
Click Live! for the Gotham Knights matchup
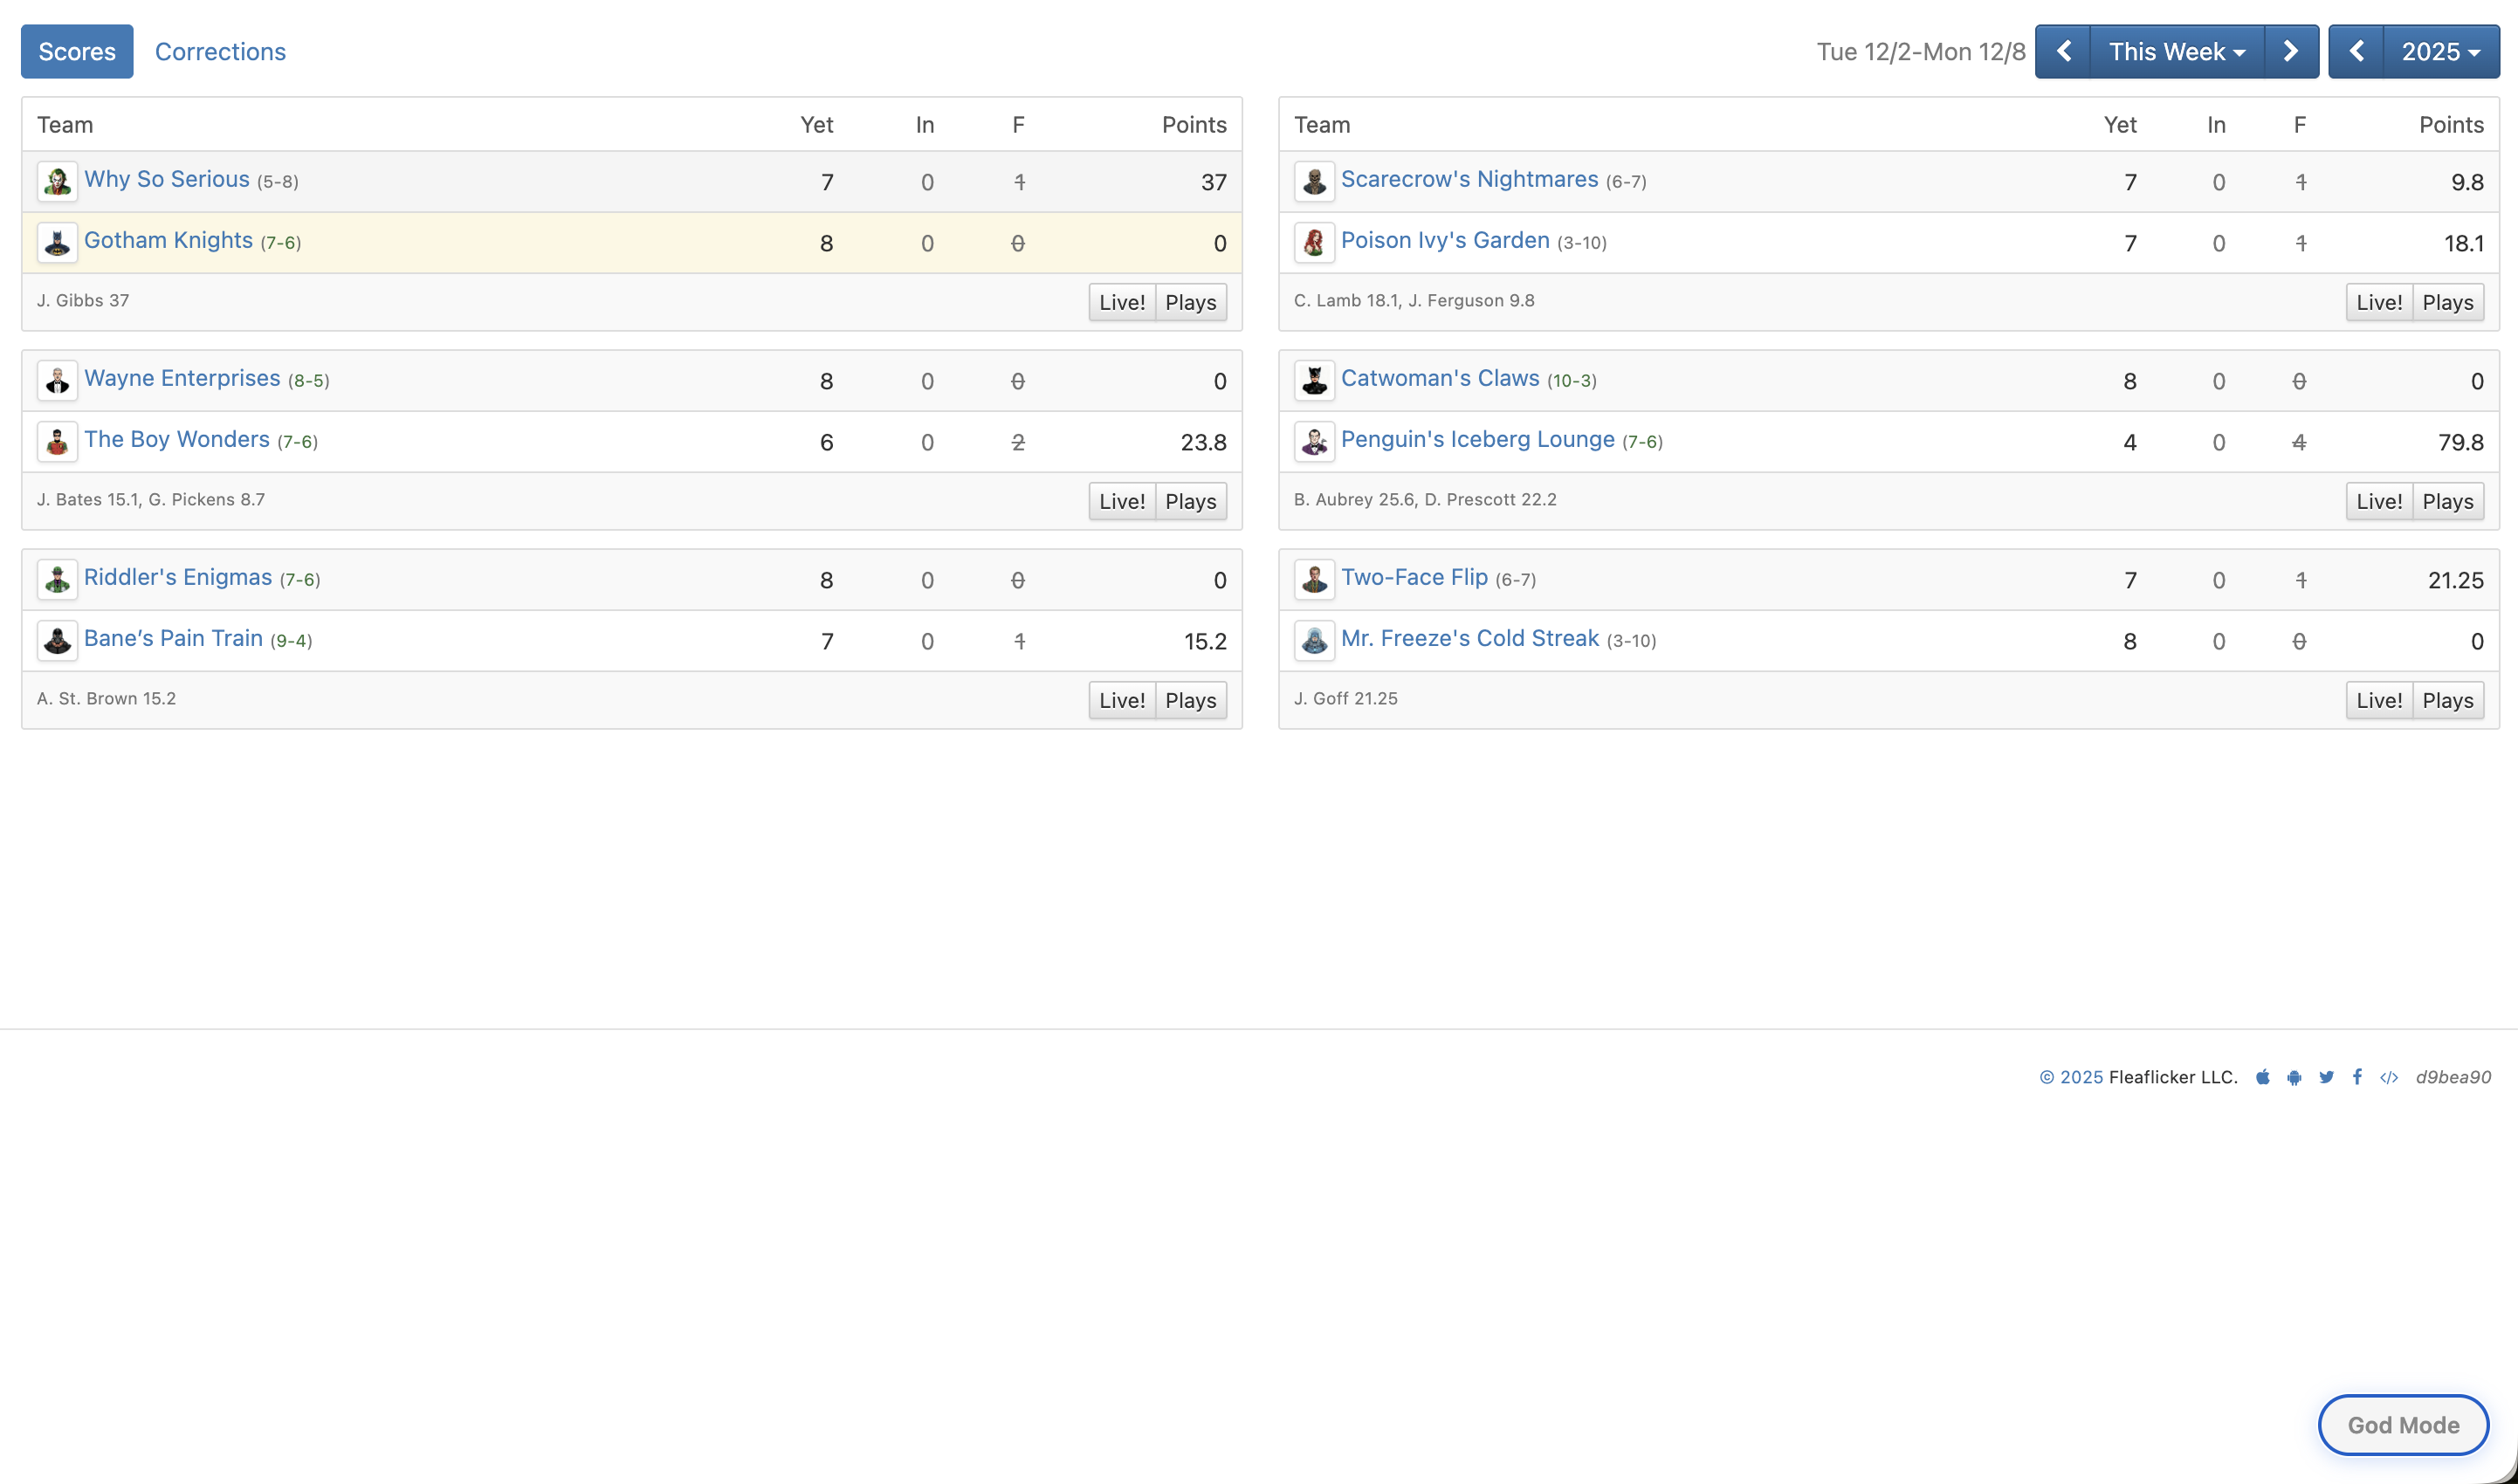1121,302
